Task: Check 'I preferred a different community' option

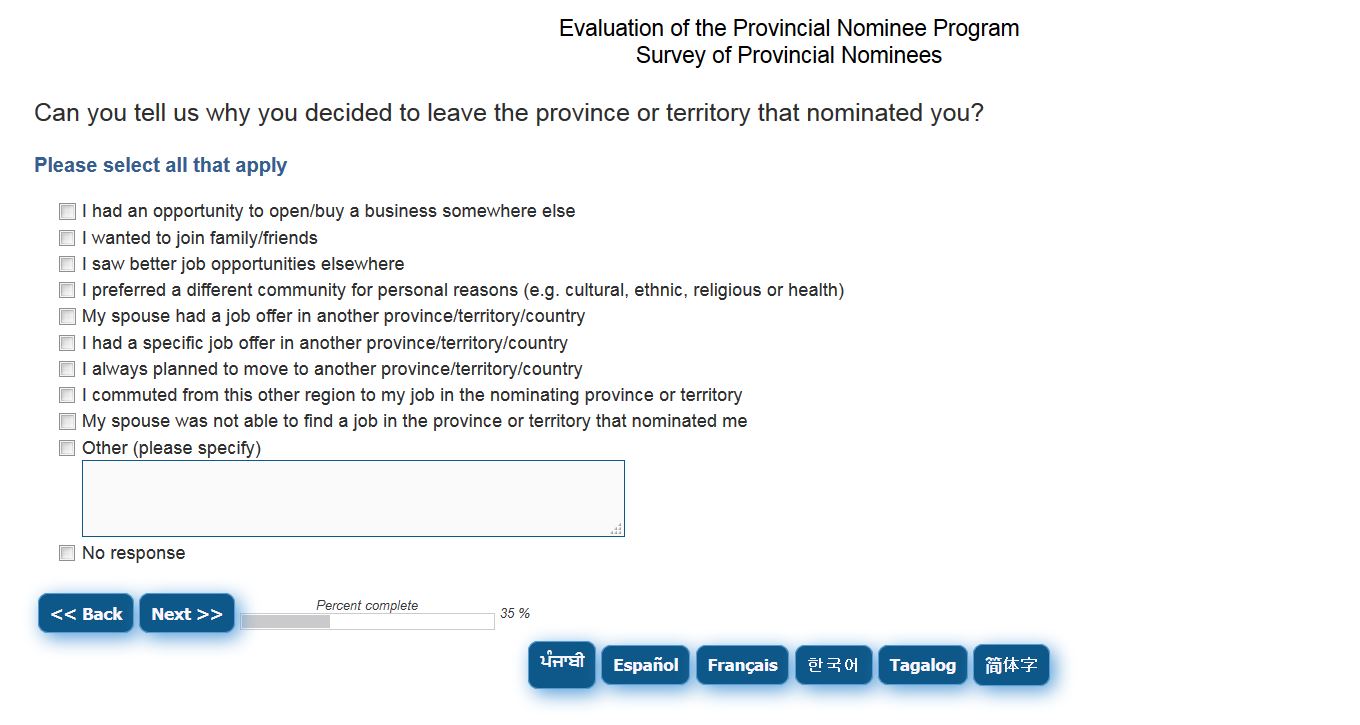Action: (x=67, y=290)
